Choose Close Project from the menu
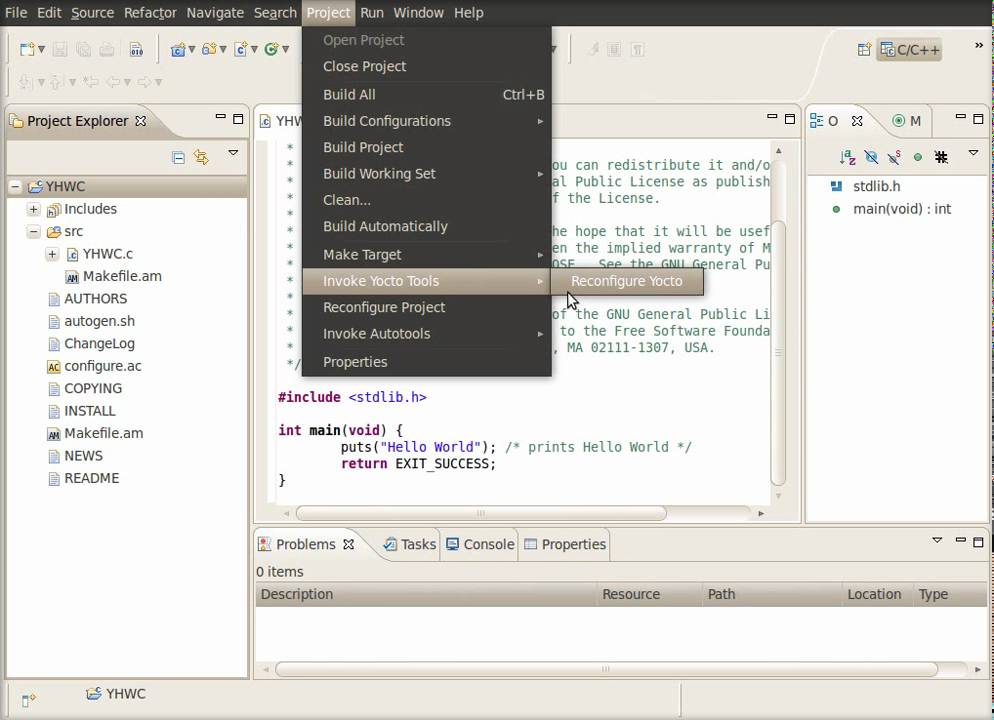This screenshot has height=720, width=994. tap(364, 66)
